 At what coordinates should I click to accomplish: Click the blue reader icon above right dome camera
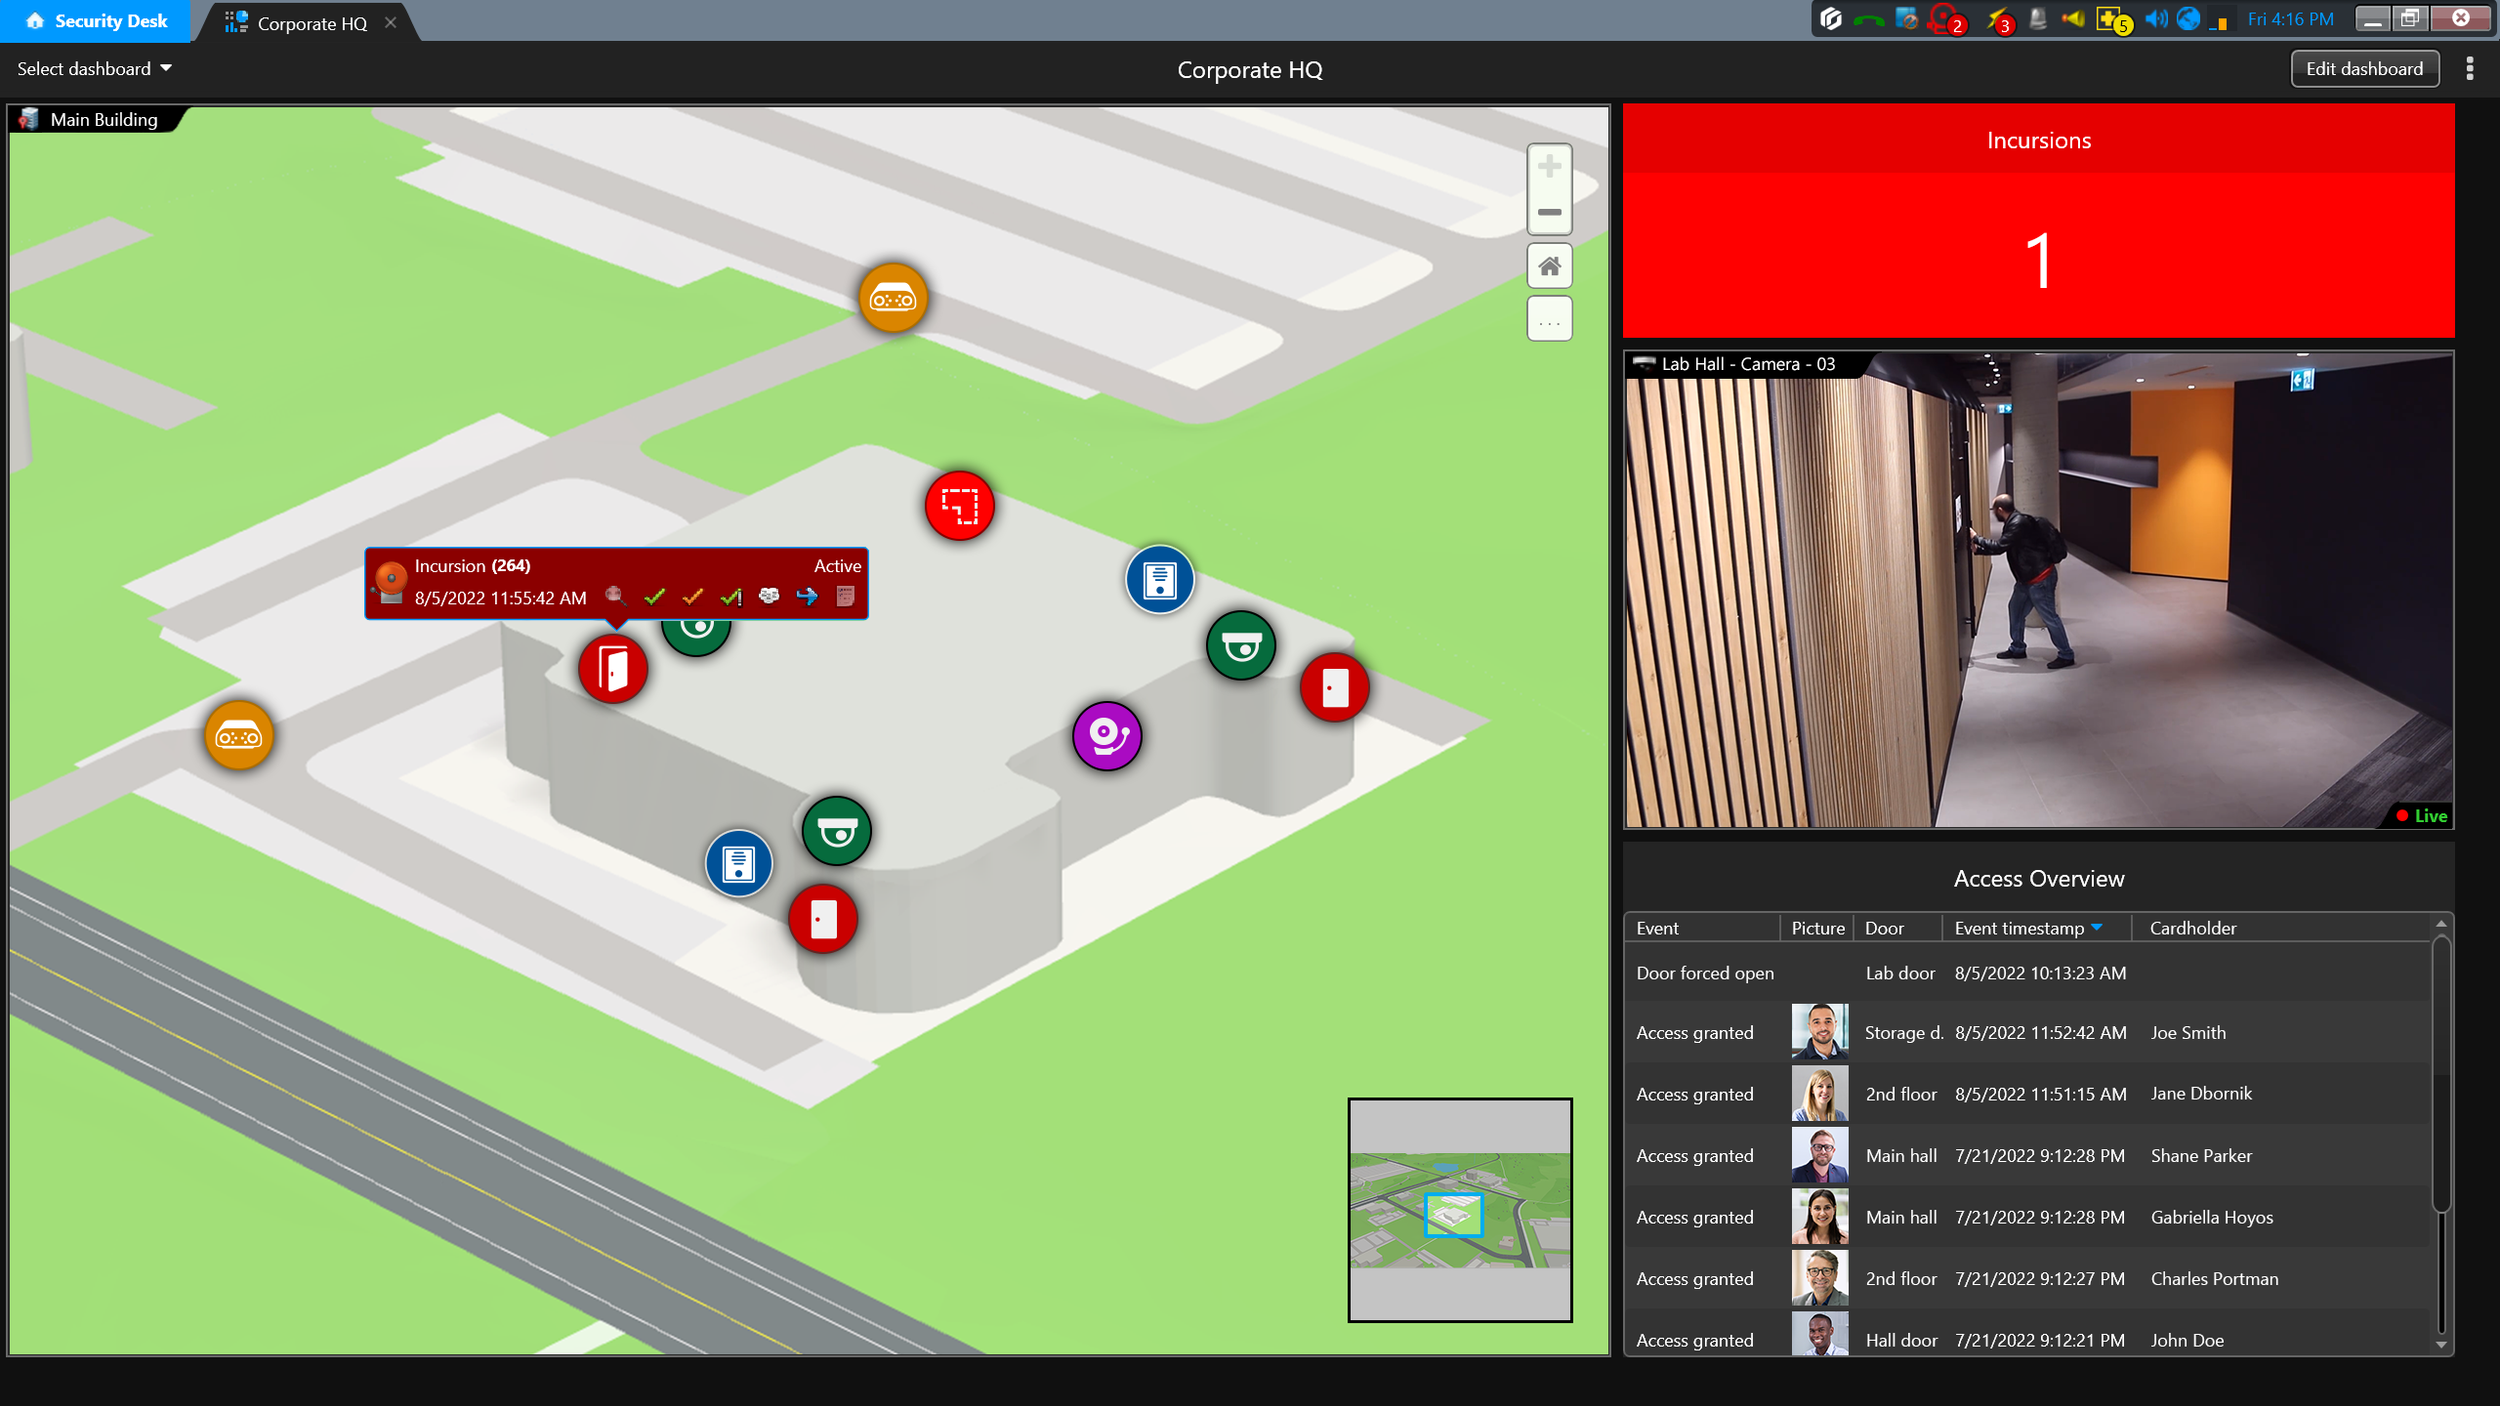[1160, 579]
